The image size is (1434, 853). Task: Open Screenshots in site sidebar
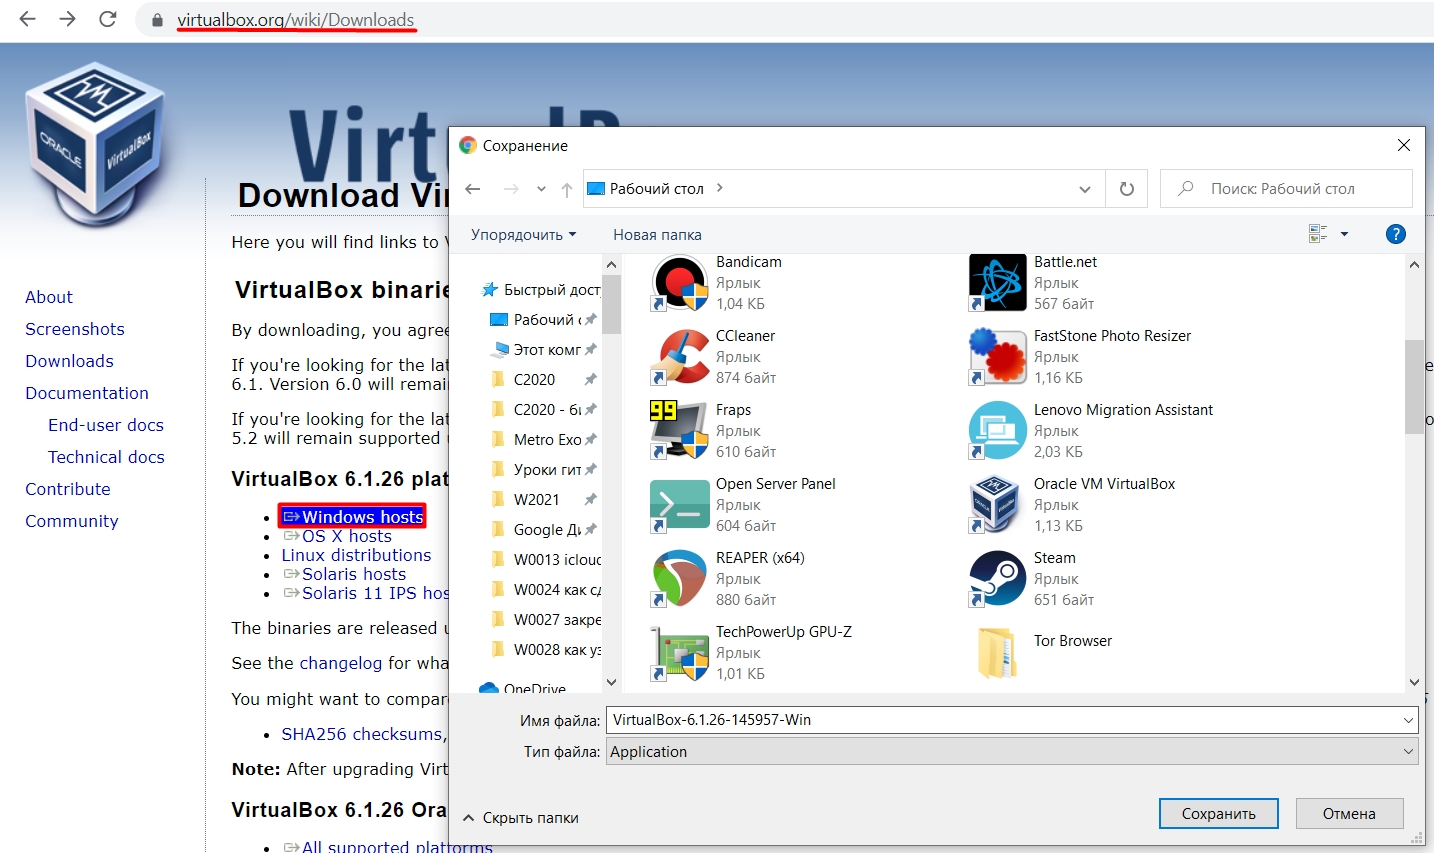click(75, 329)
